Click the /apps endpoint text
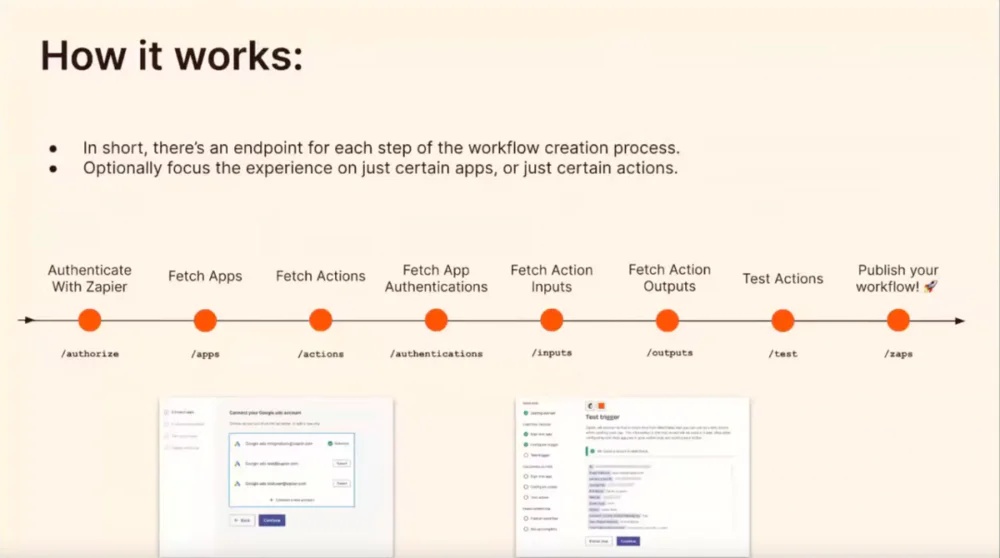The height and width of the screenshot is (558, 1000). 205,354
